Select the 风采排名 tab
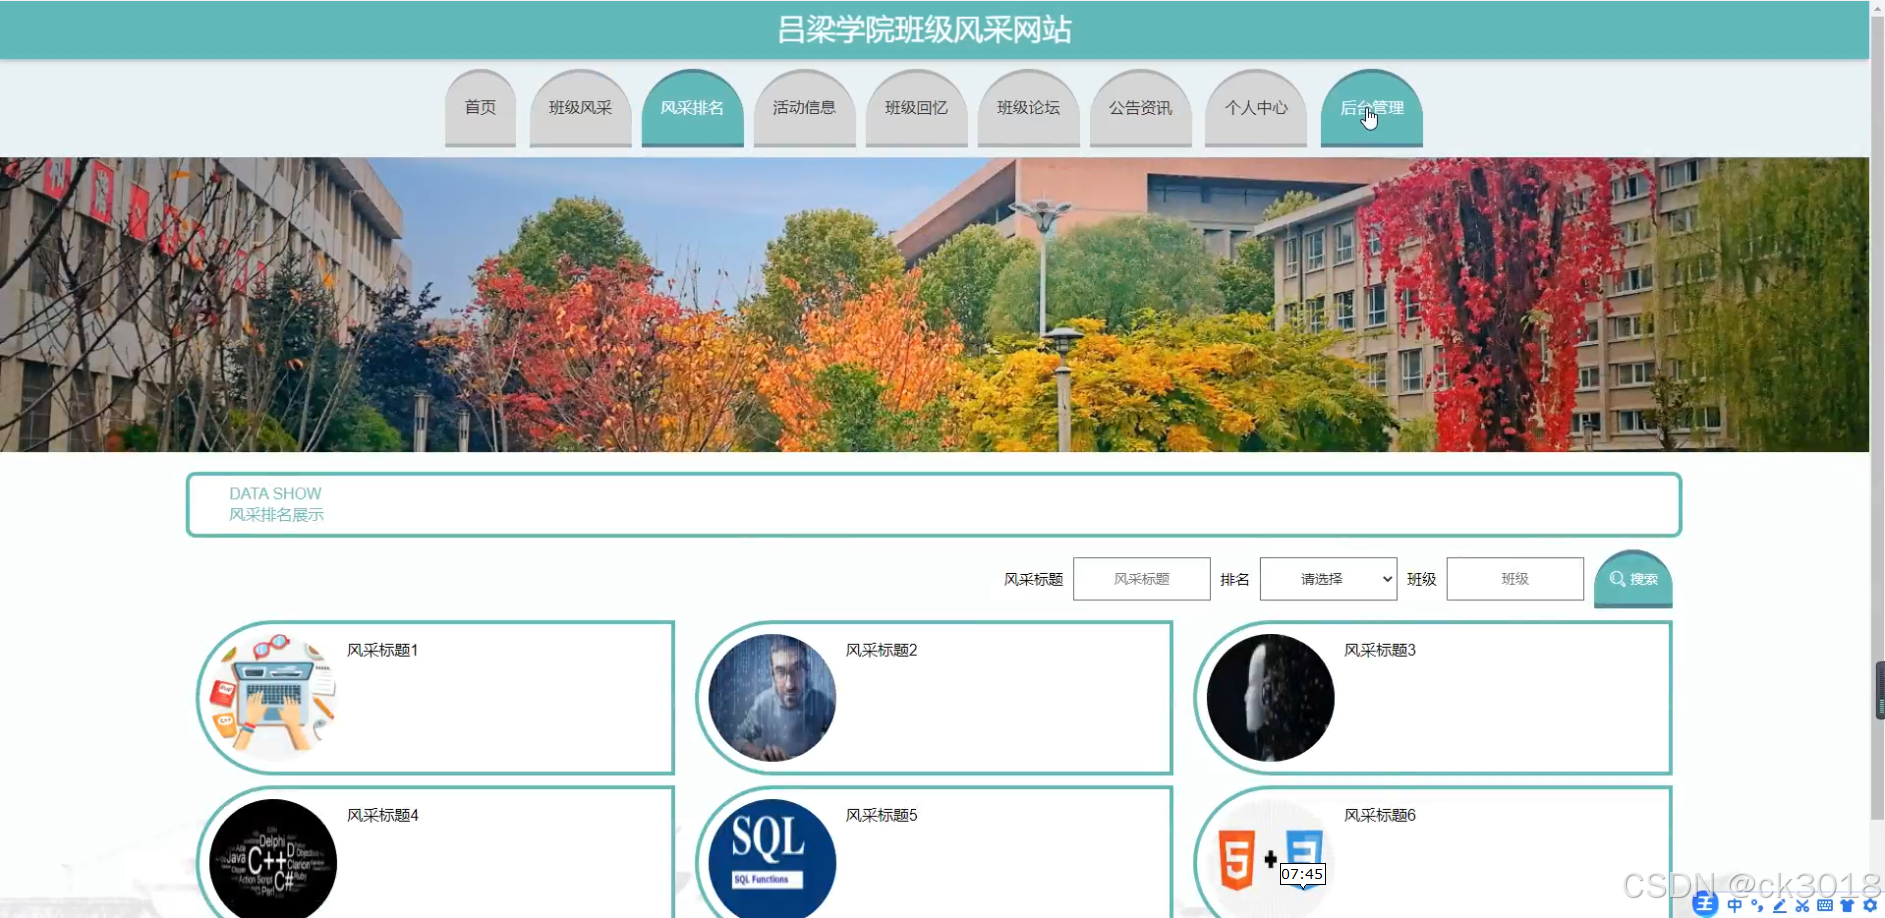1885x918 pixels. tap(692, 108)
